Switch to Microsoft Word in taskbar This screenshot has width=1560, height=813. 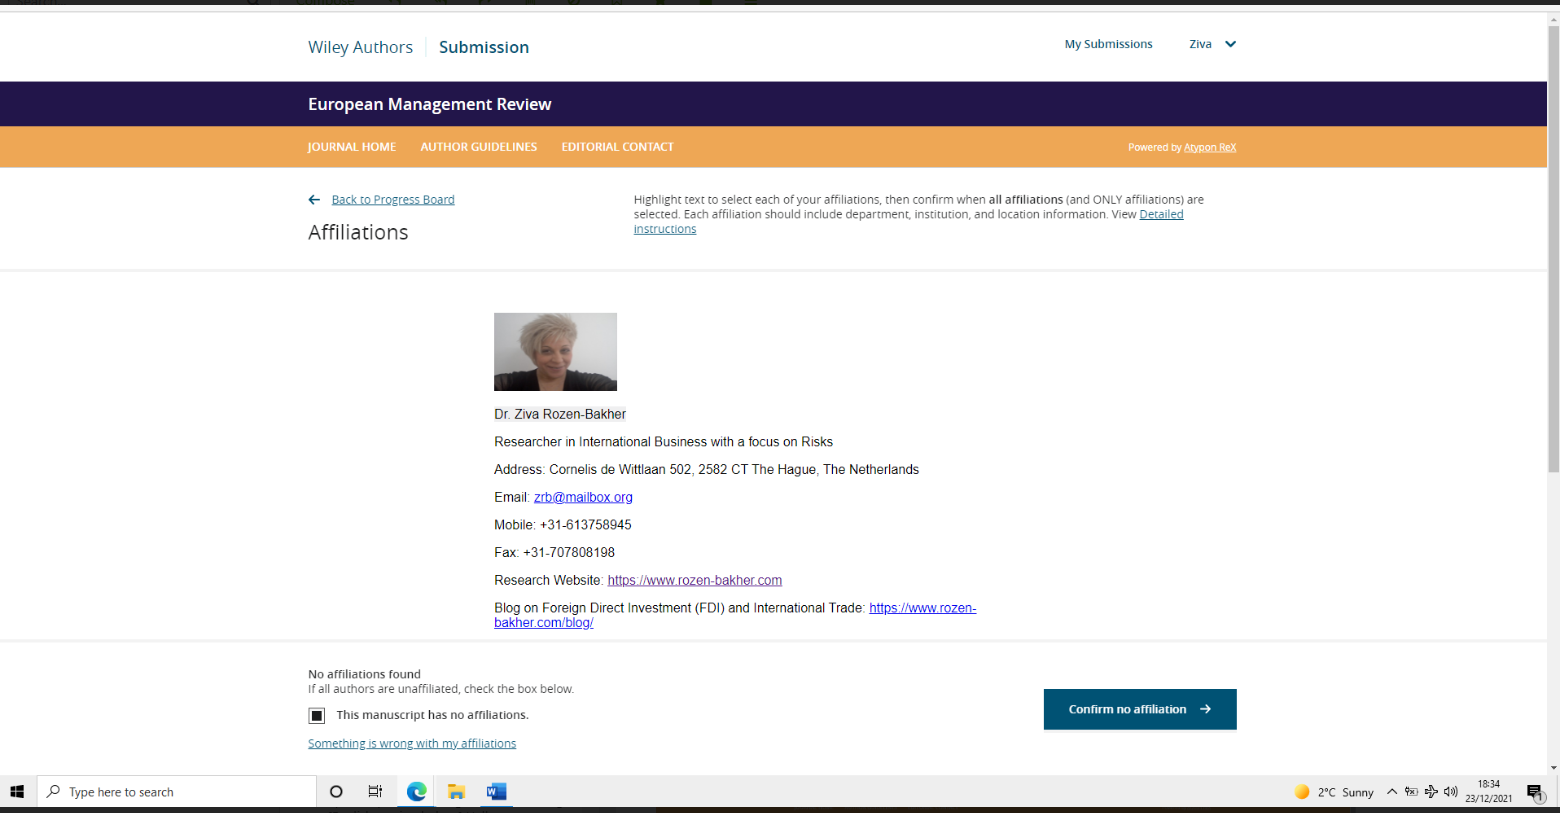(x=496, y=791)
